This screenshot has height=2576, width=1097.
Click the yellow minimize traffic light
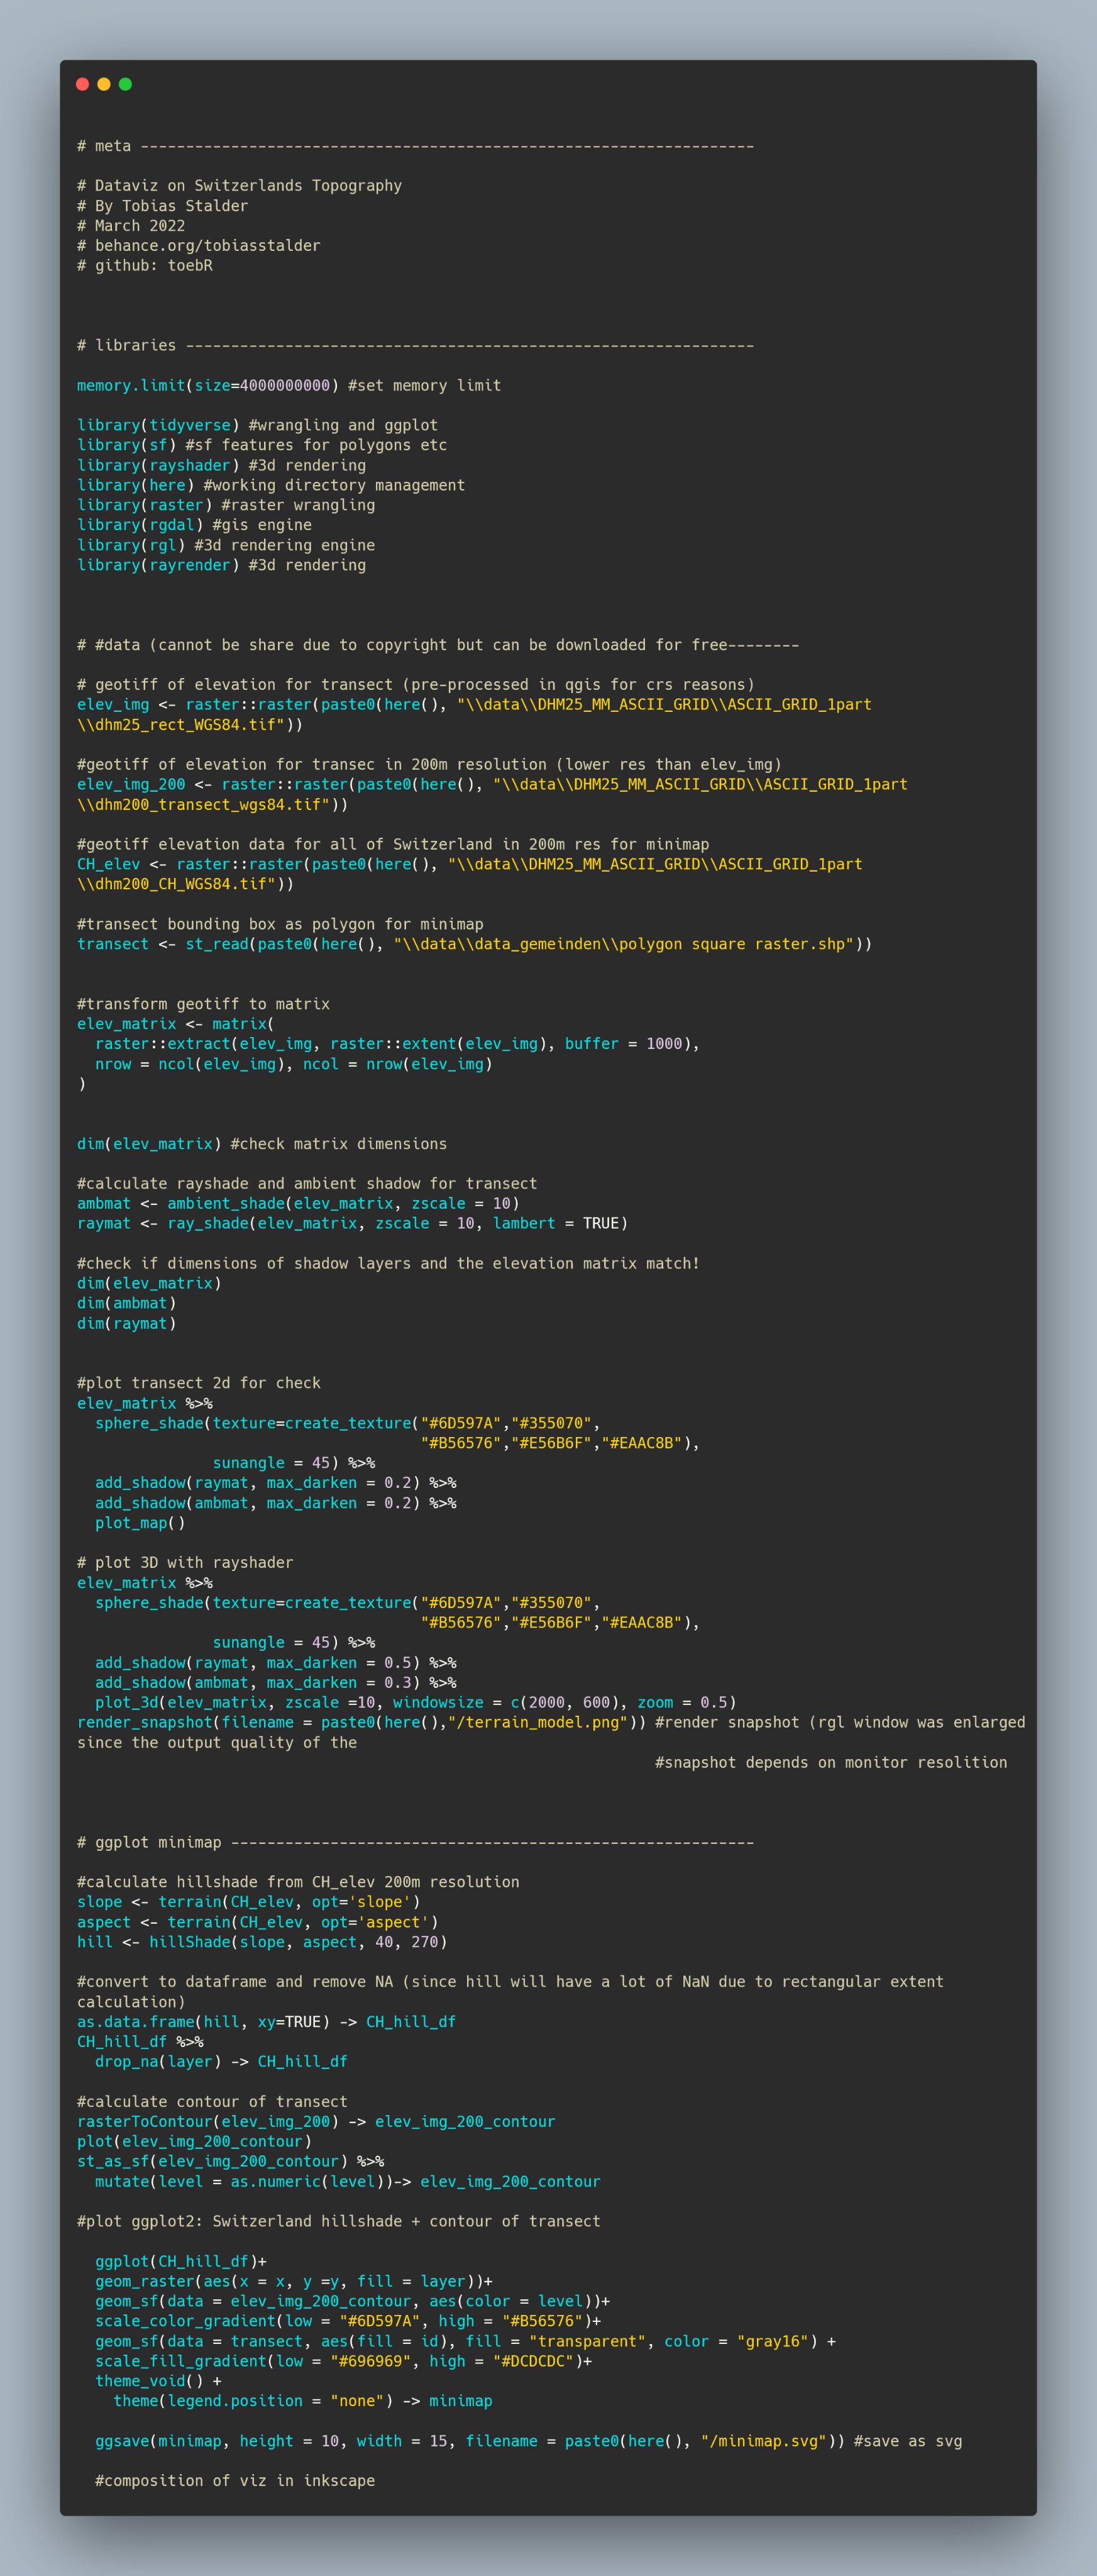point(104,85)
